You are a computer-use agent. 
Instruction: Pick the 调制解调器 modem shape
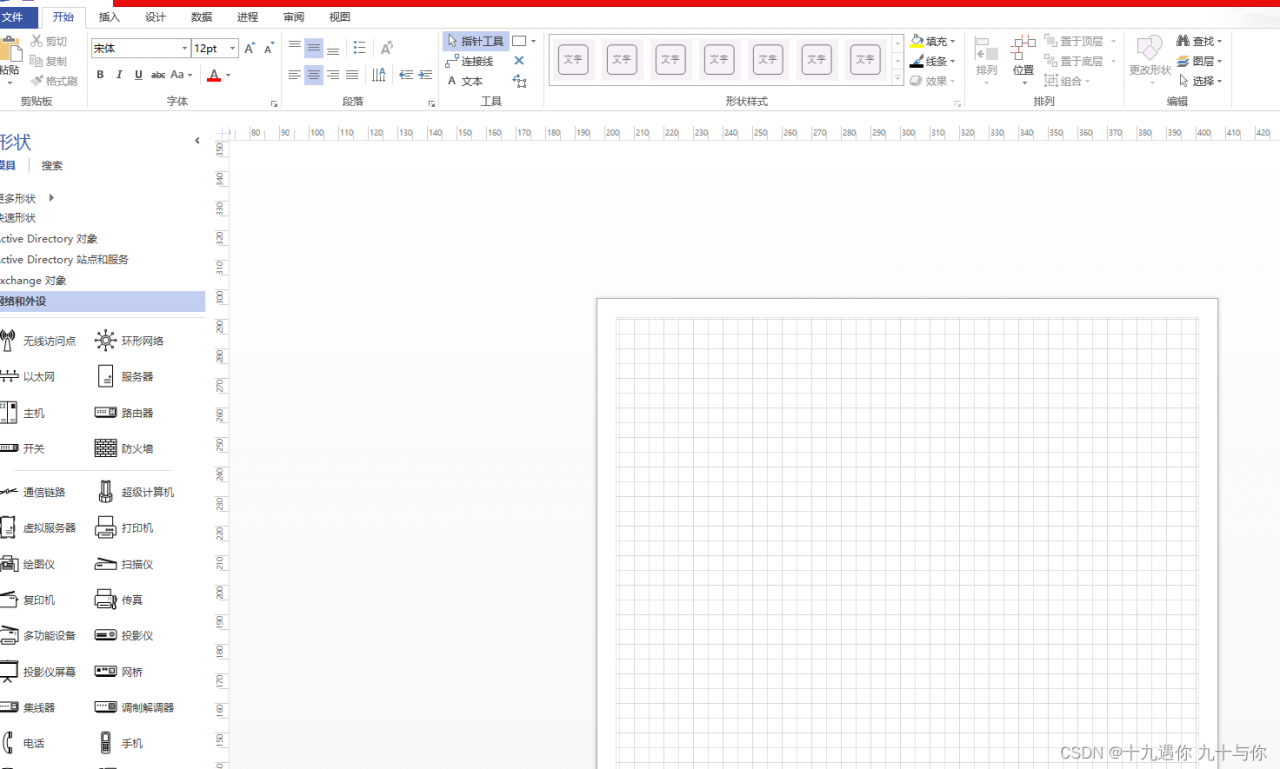pos(135,707)
